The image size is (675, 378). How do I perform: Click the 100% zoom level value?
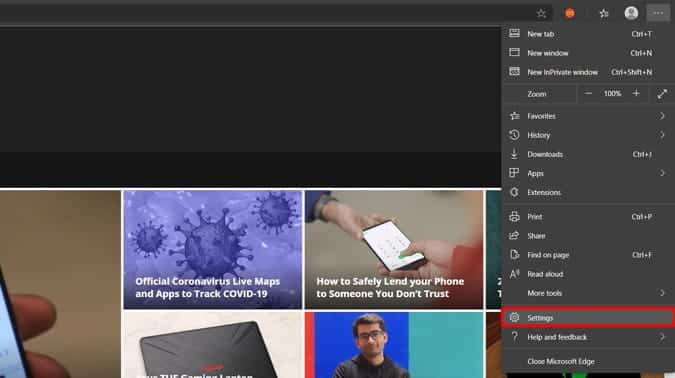tap(612, 93)
